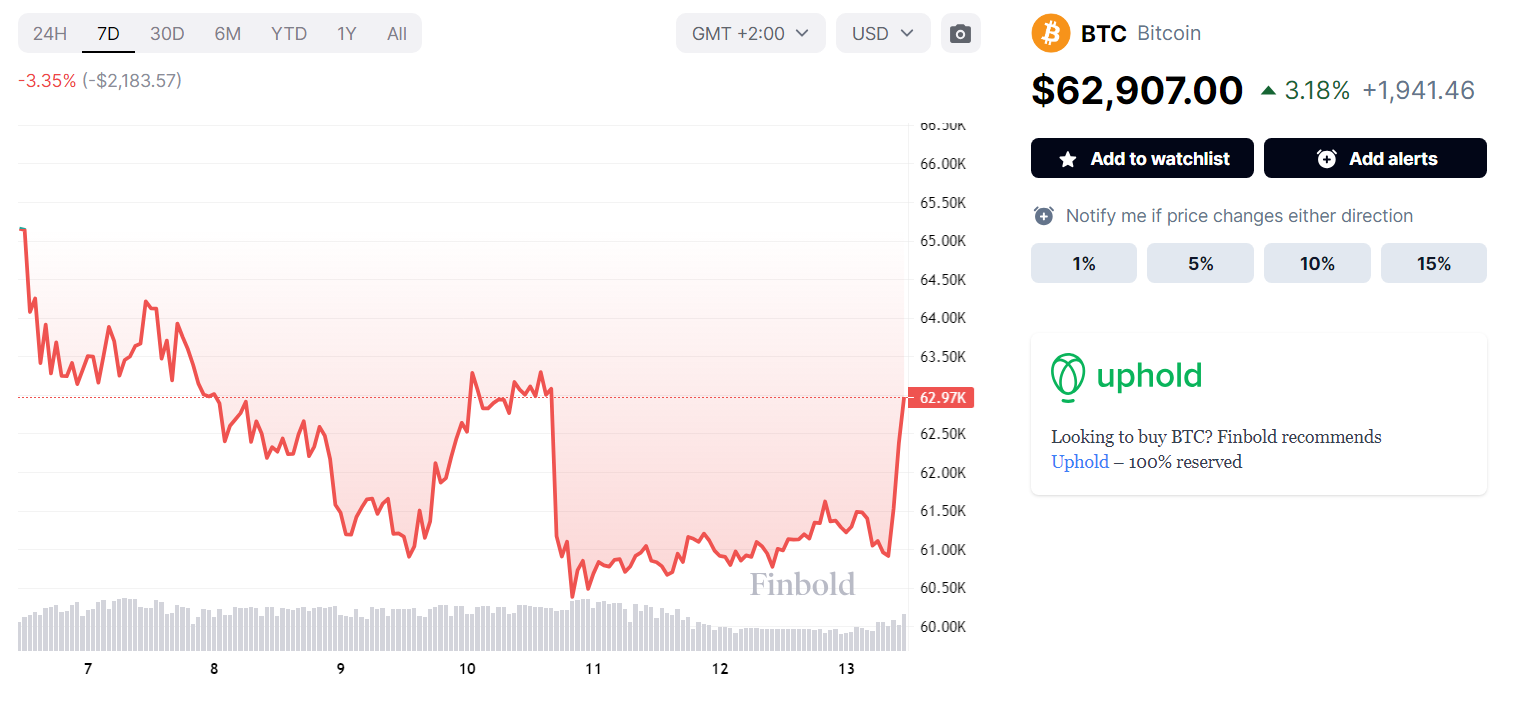The image size is (1520, 702).
Task: Select the 1% price change alert
Action: coord(1083,263)
